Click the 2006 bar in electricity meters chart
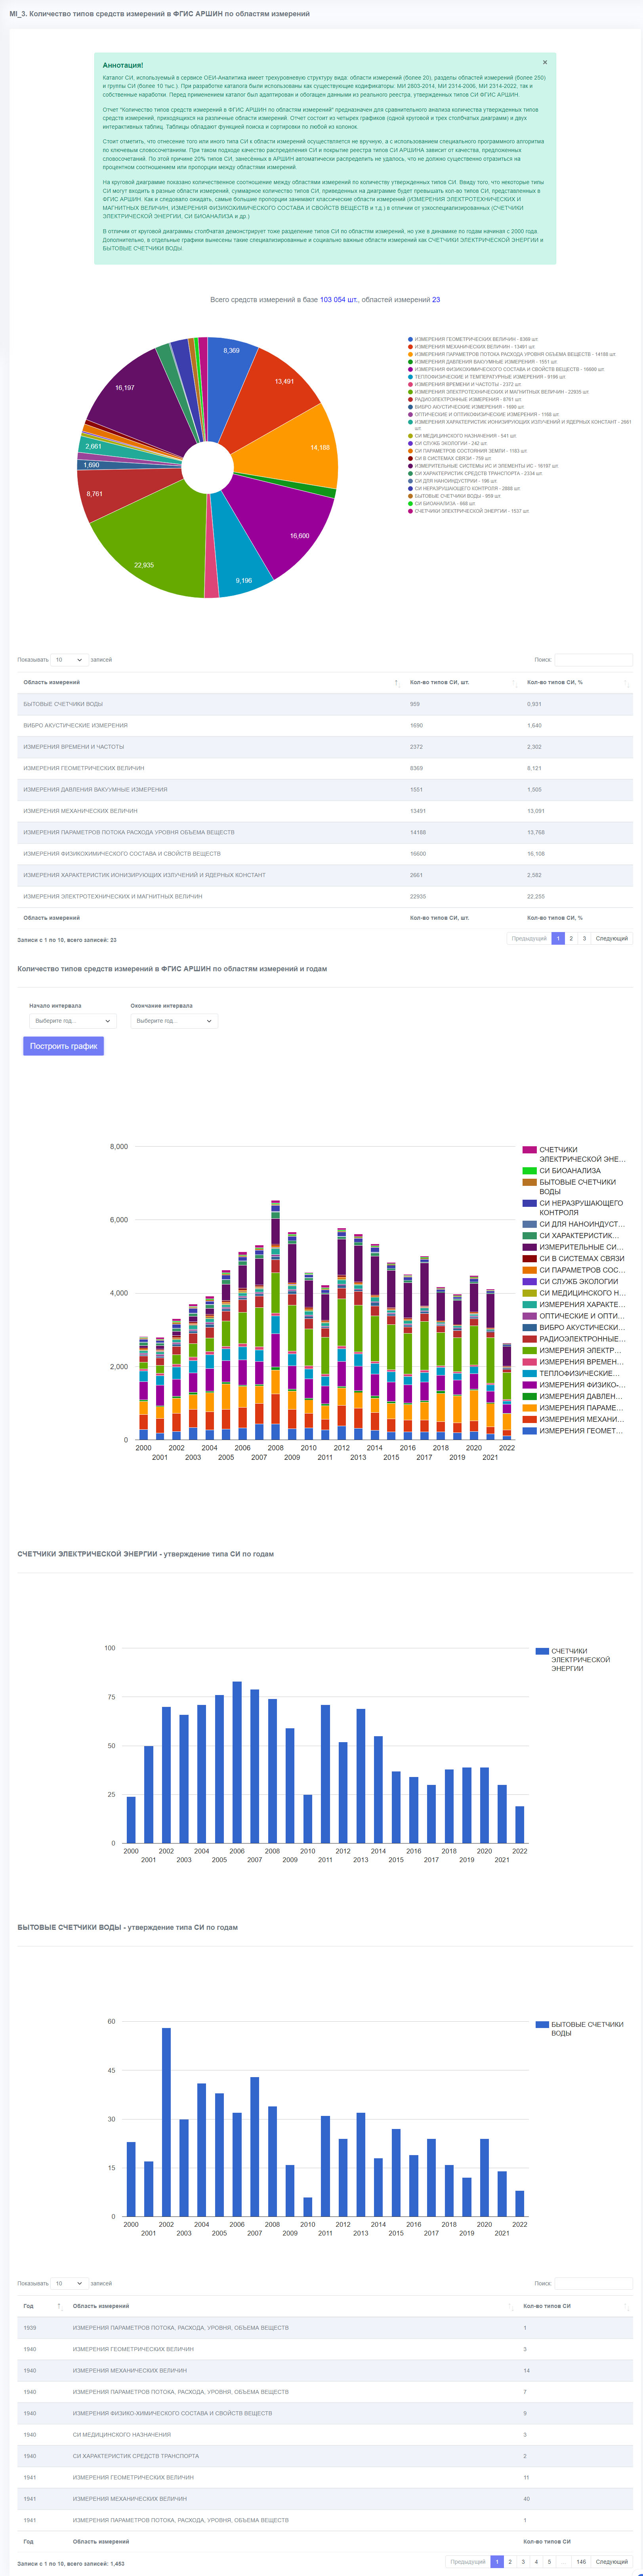This screenshot has width=643, height=2576. pyautogui.click(x=237, y=1762)
